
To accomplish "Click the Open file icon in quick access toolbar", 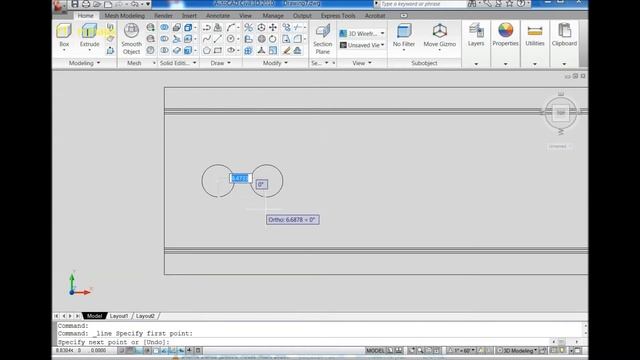I will [97, 4].
